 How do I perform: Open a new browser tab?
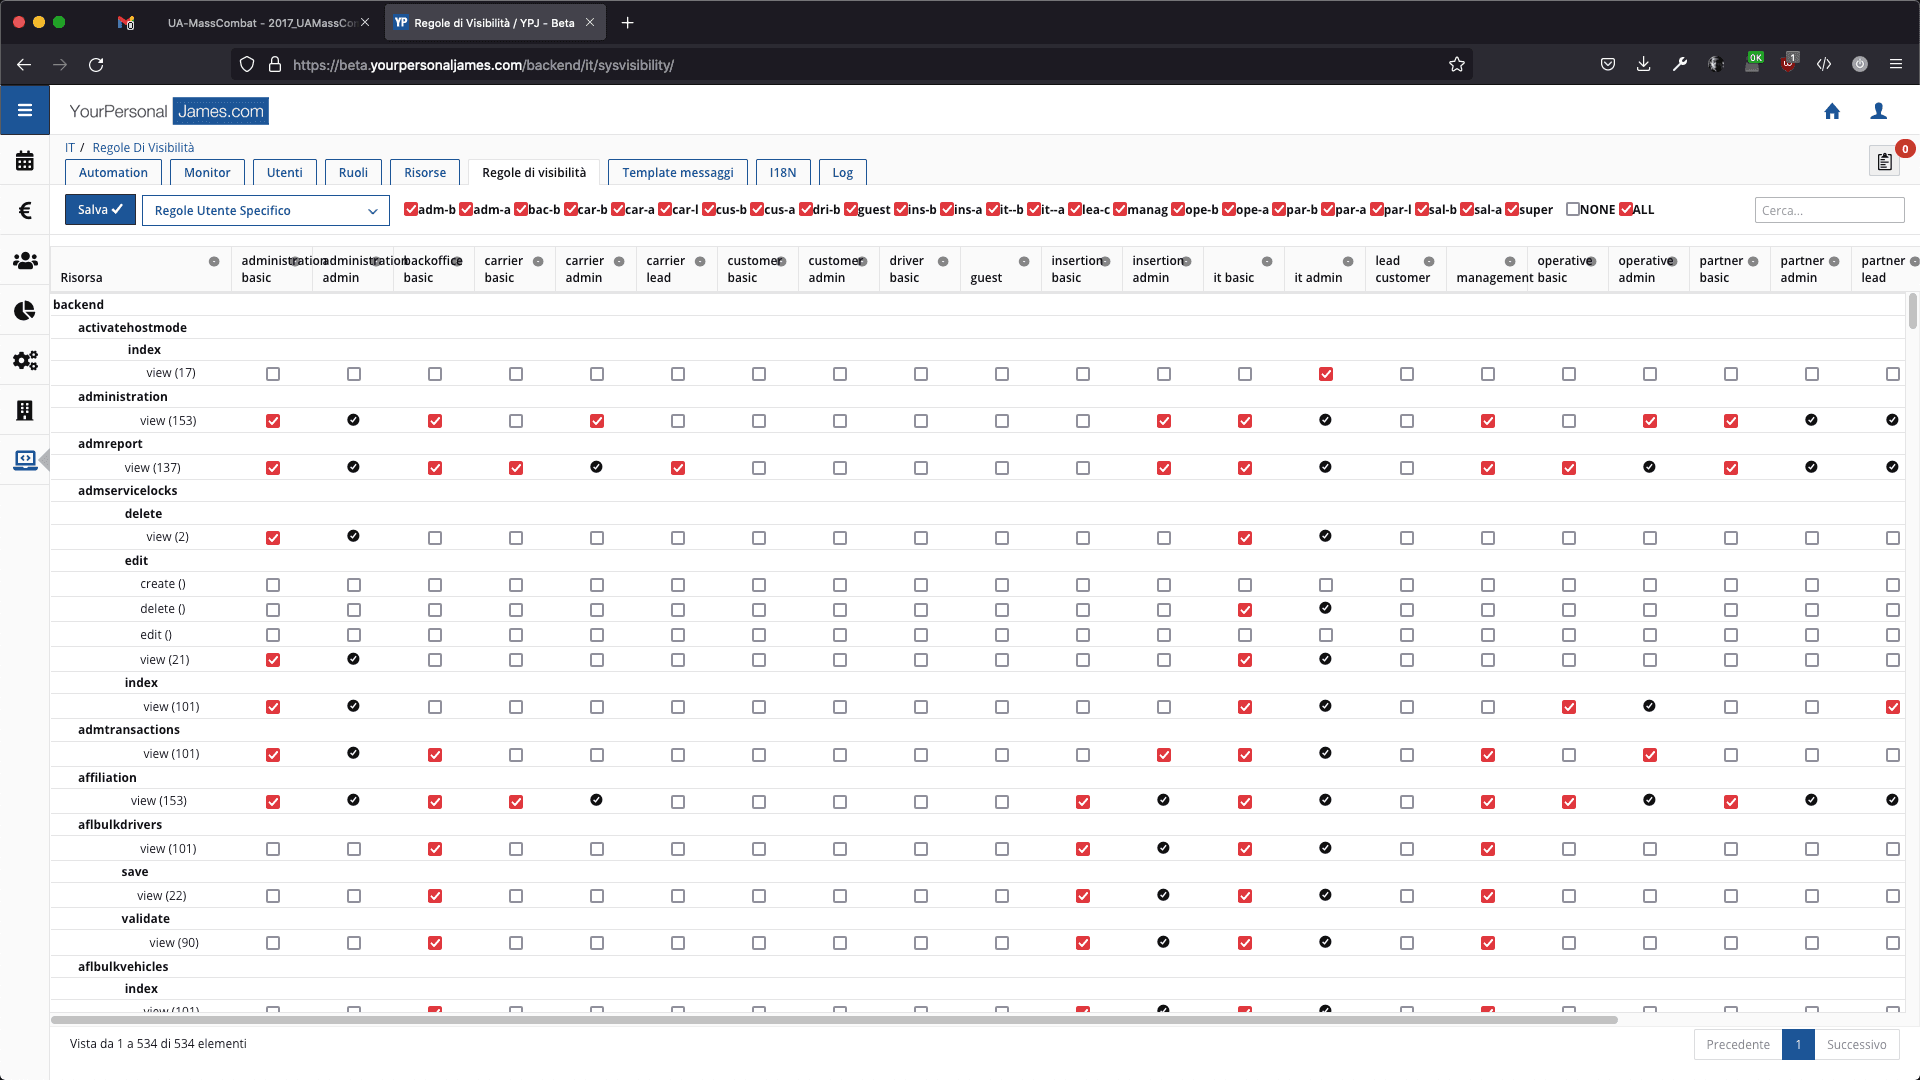coord(627,22)
